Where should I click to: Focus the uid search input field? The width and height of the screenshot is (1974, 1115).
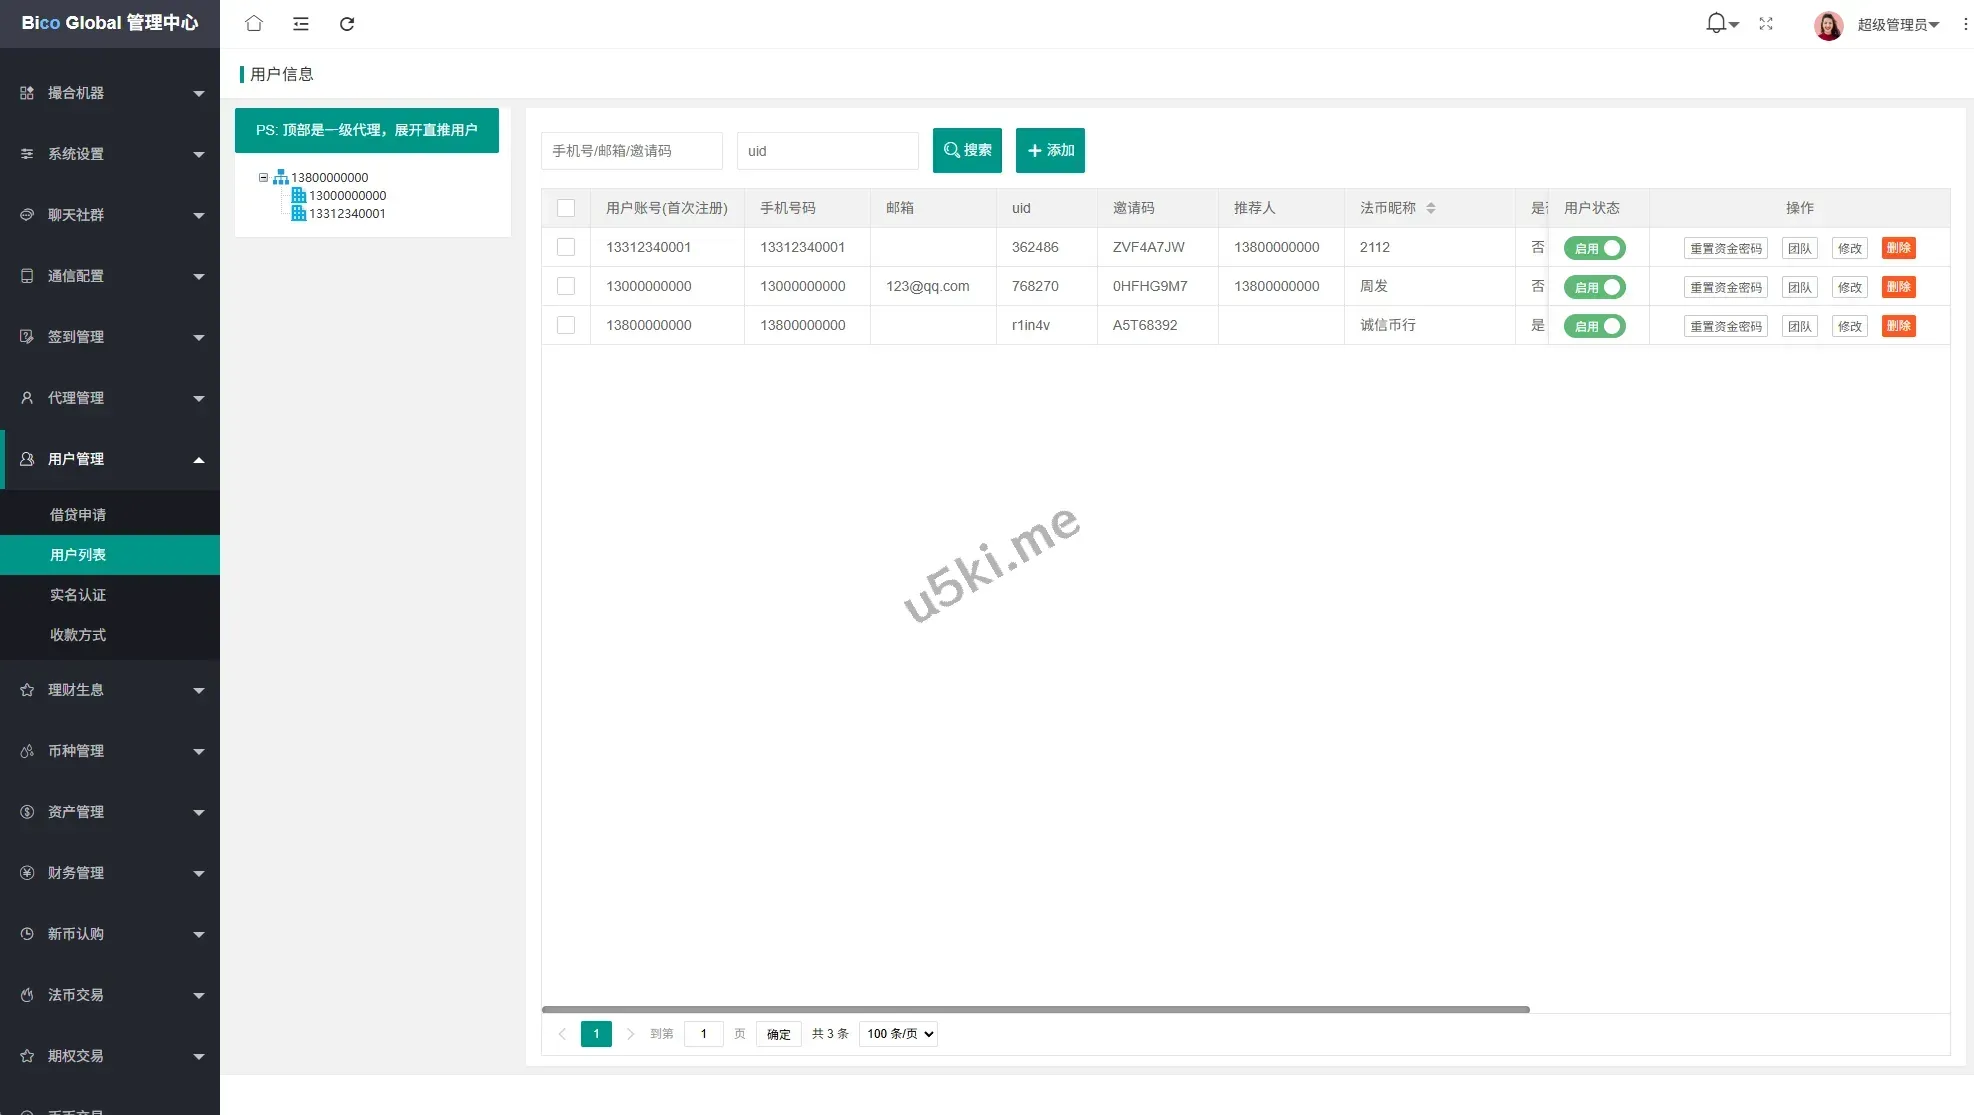coord(827,151)
